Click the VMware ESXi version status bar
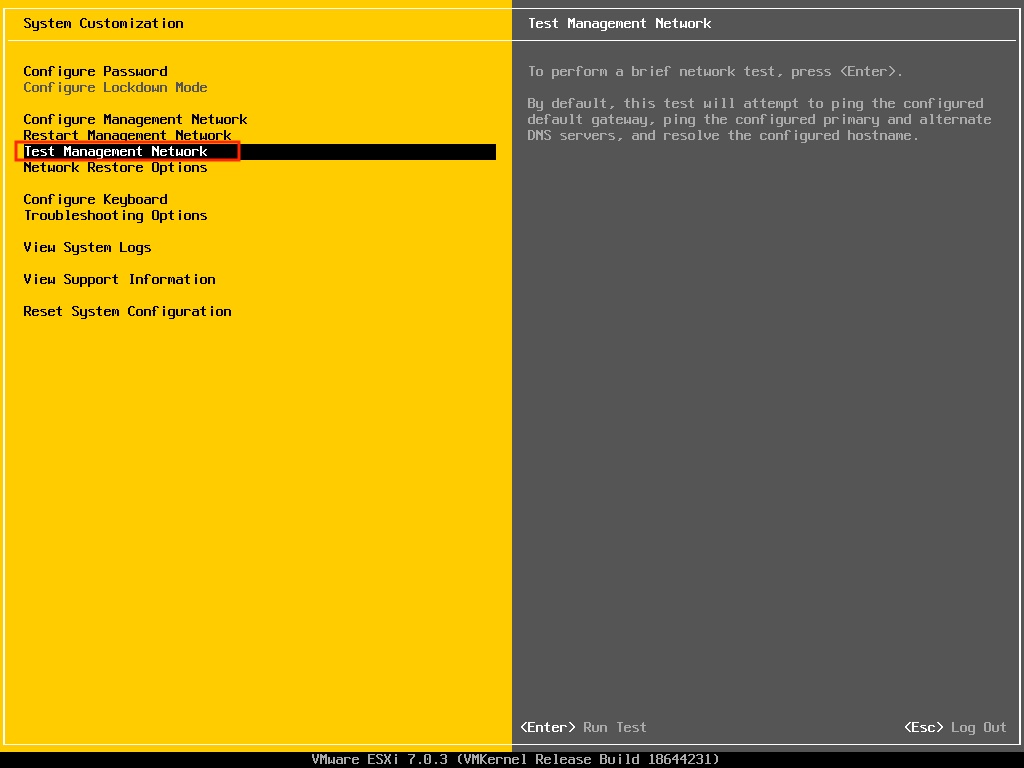 pyautogui.click(x=512, y=759)
